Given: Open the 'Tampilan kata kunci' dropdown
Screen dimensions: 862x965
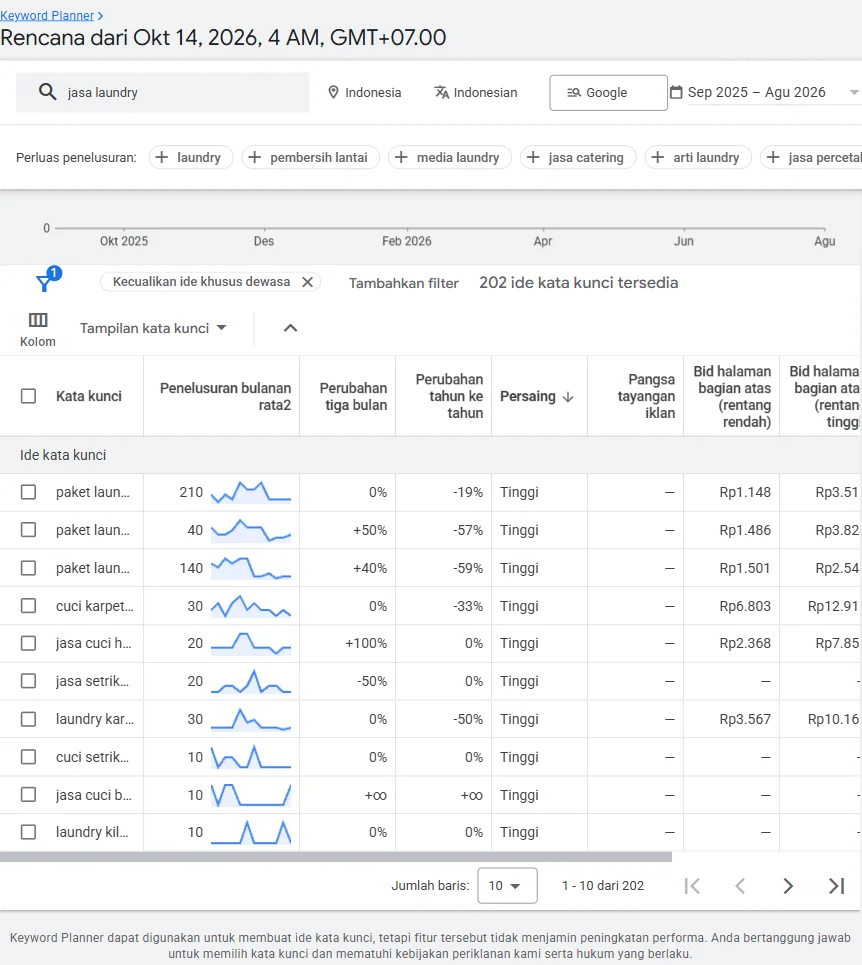Looking at the screenshot, I should (153, 329).
